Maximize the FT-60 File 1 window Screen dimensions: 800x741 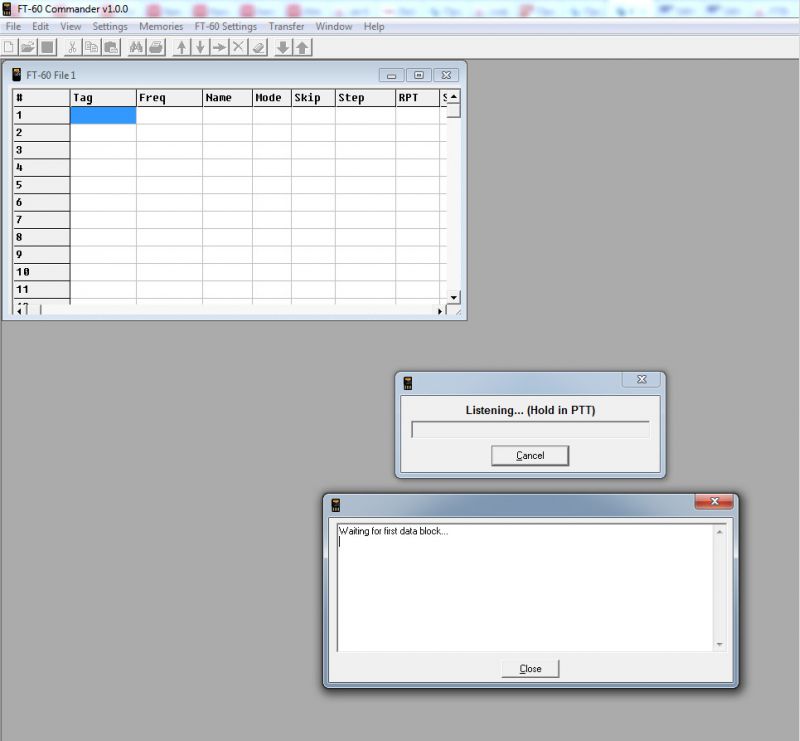tap(418, 75)
